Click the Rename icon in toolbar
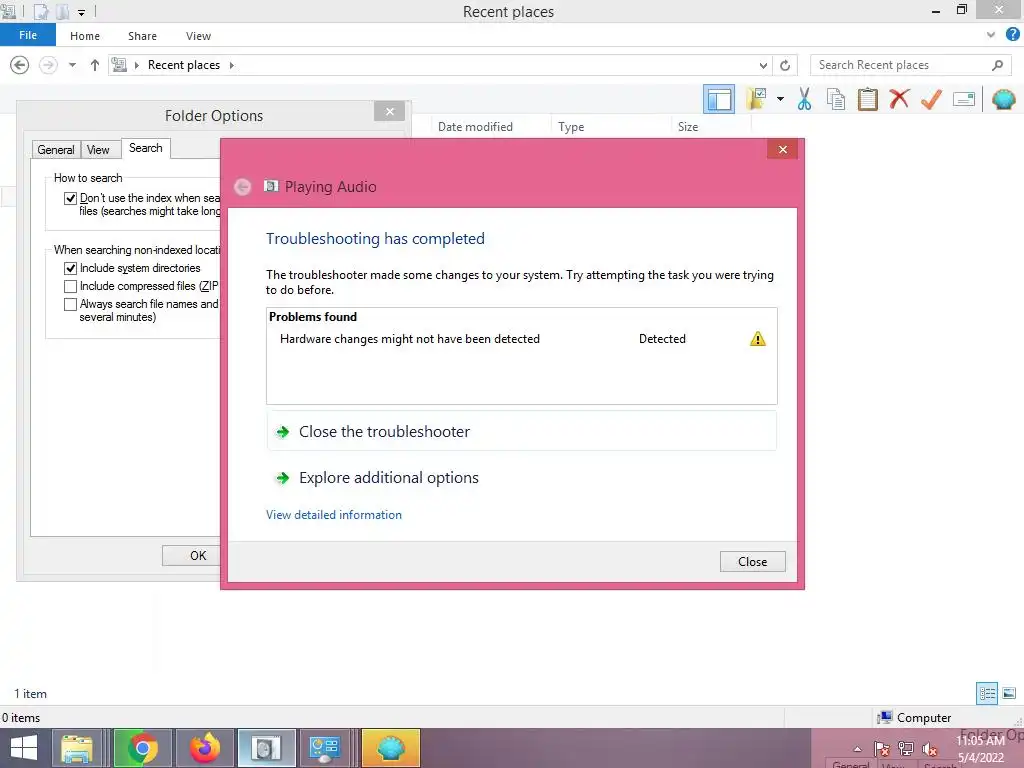1024x768 pixels. click(964, 99)
